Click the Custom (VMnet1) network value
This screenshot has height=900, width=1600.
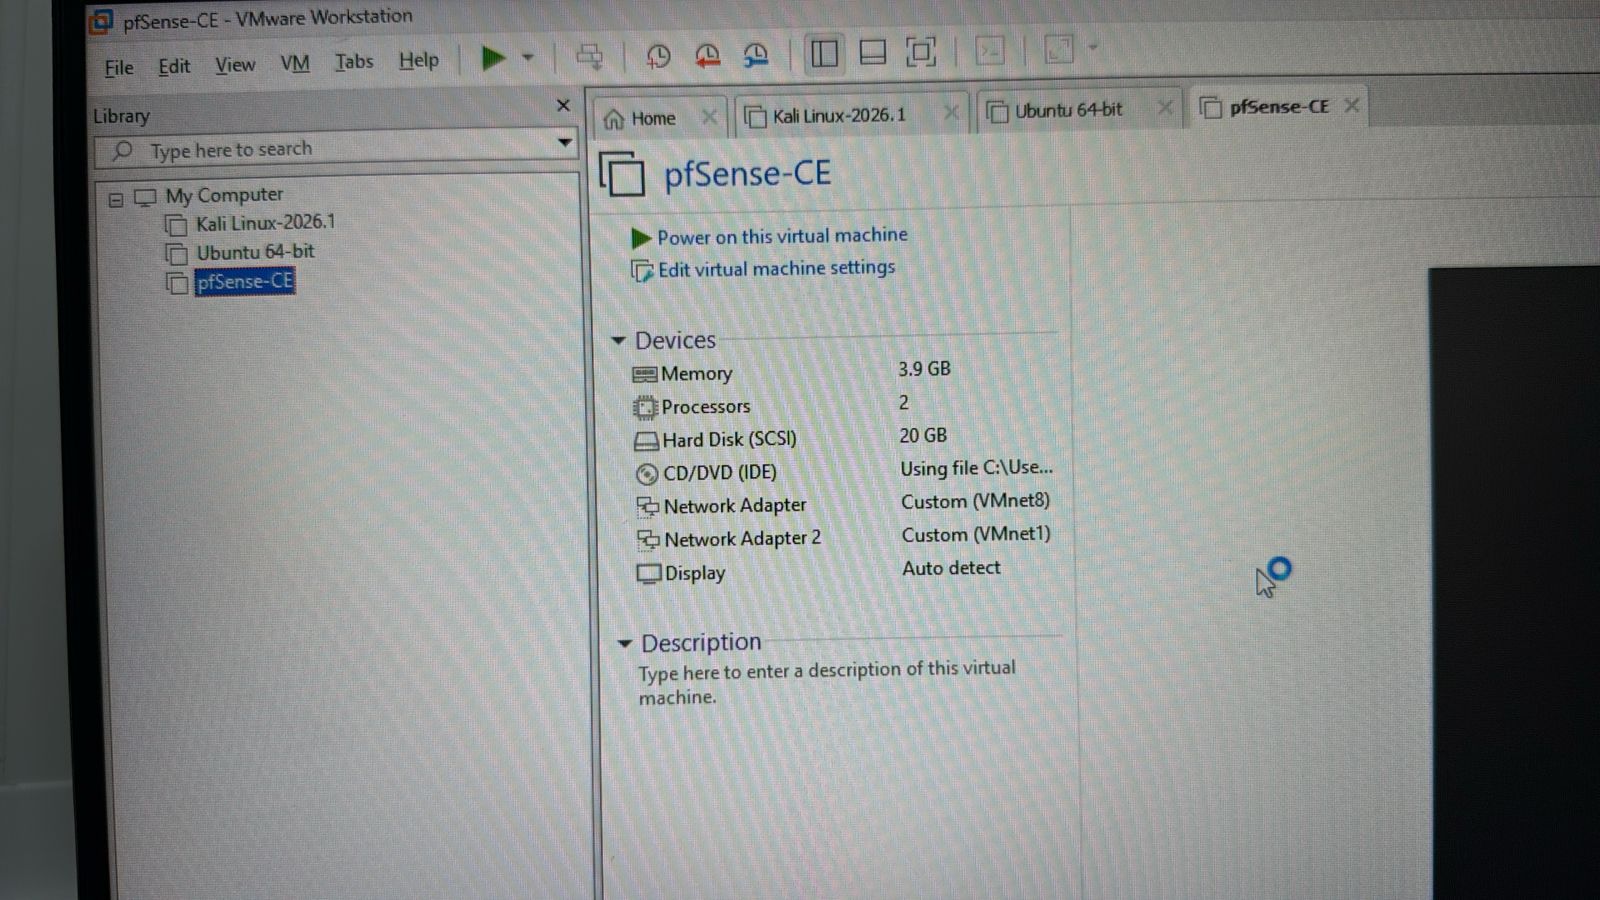976,534
